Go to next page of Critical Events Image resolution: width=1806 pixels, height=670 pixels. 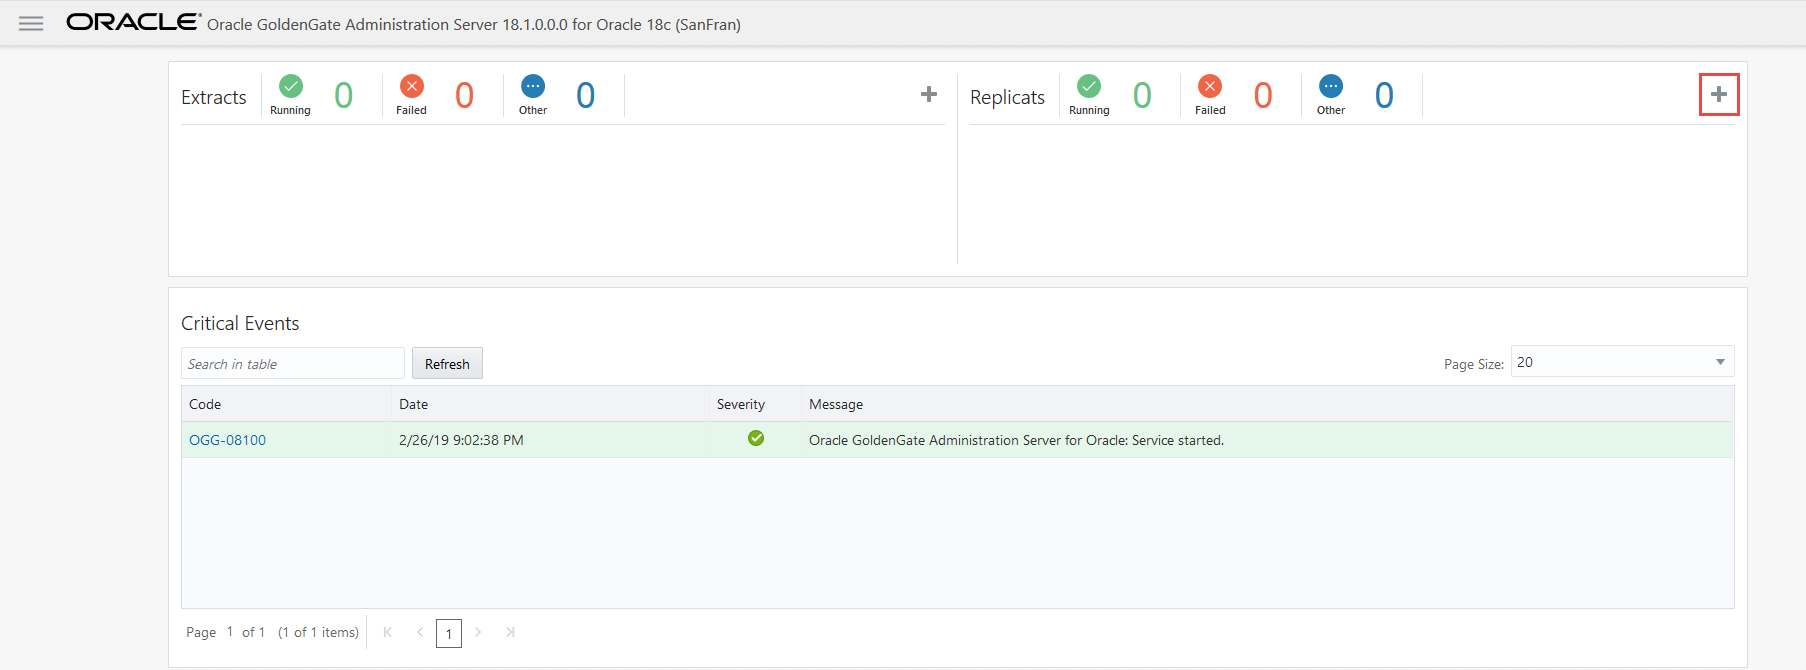[478, 632]
